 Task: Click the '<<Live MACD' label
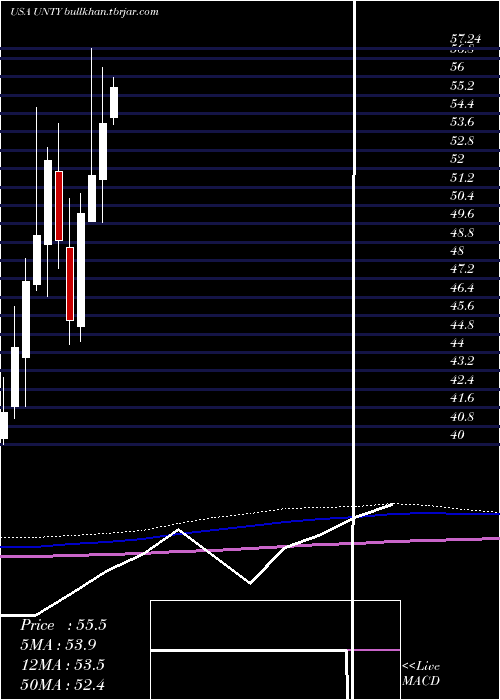click(x=421, y=674)
